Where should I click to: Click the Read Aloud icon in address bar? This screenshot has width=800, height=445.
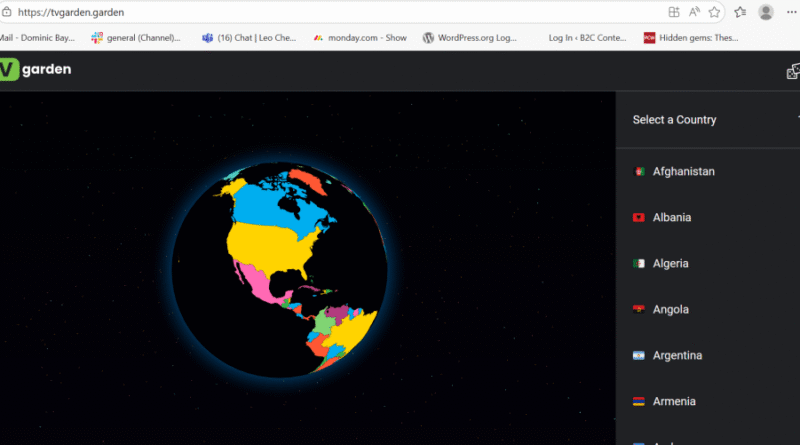pos(695,12)
